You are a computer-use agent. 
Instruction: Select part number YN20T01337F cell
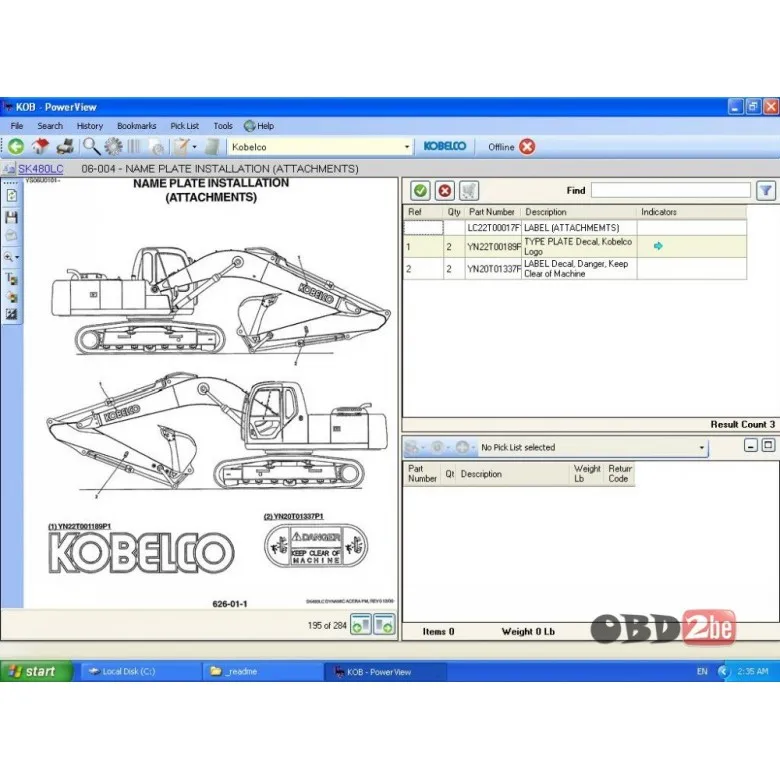[493, 269]
